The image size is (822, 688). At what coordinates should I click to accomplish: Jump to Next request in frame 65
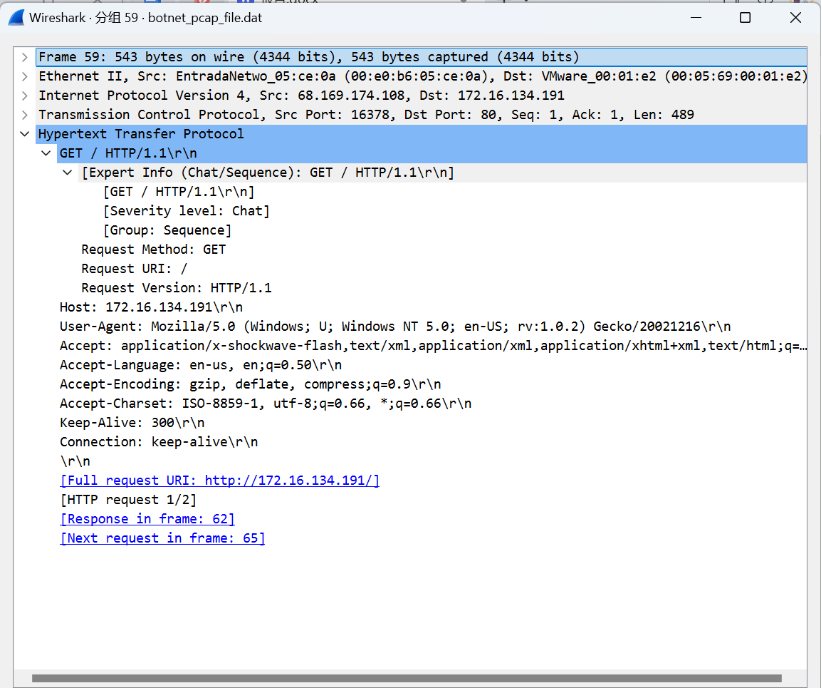point(163,538)
